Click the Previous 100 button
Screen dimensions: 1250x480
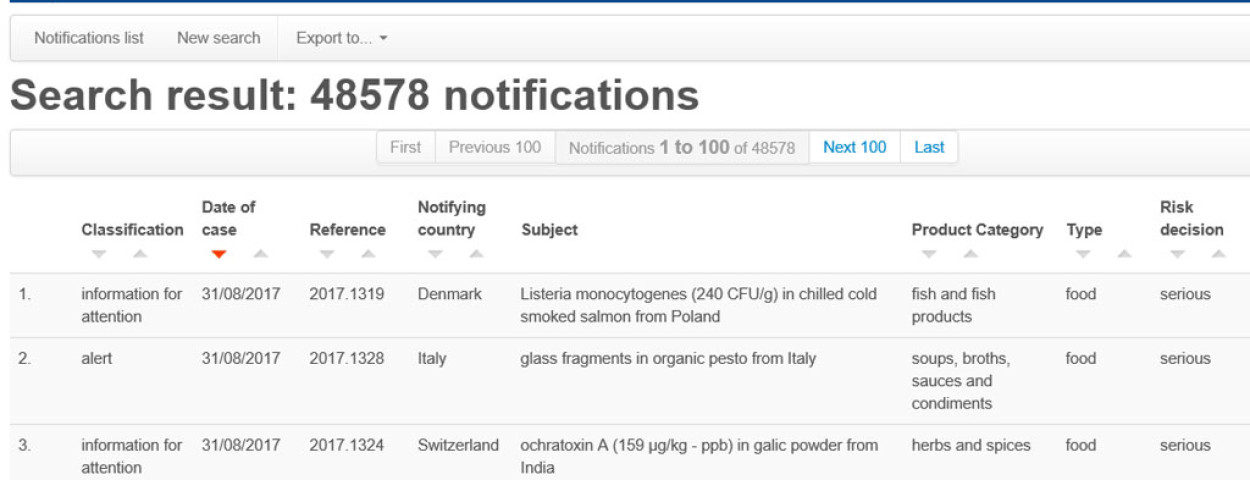pos(495,148)
